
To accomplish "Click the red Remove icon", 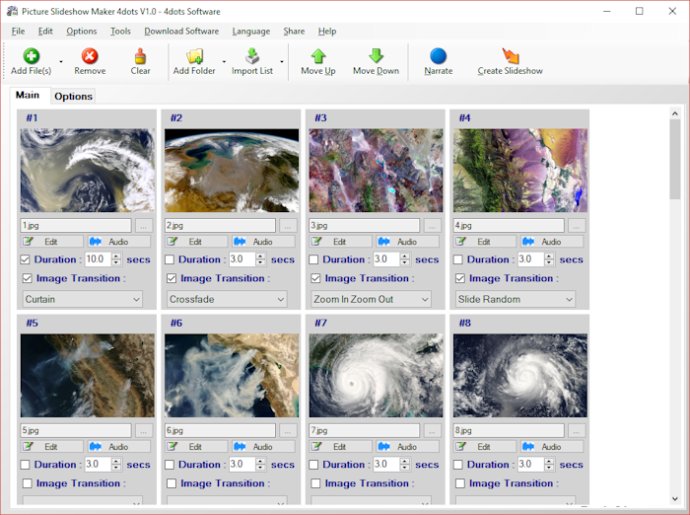I will 89,56.
